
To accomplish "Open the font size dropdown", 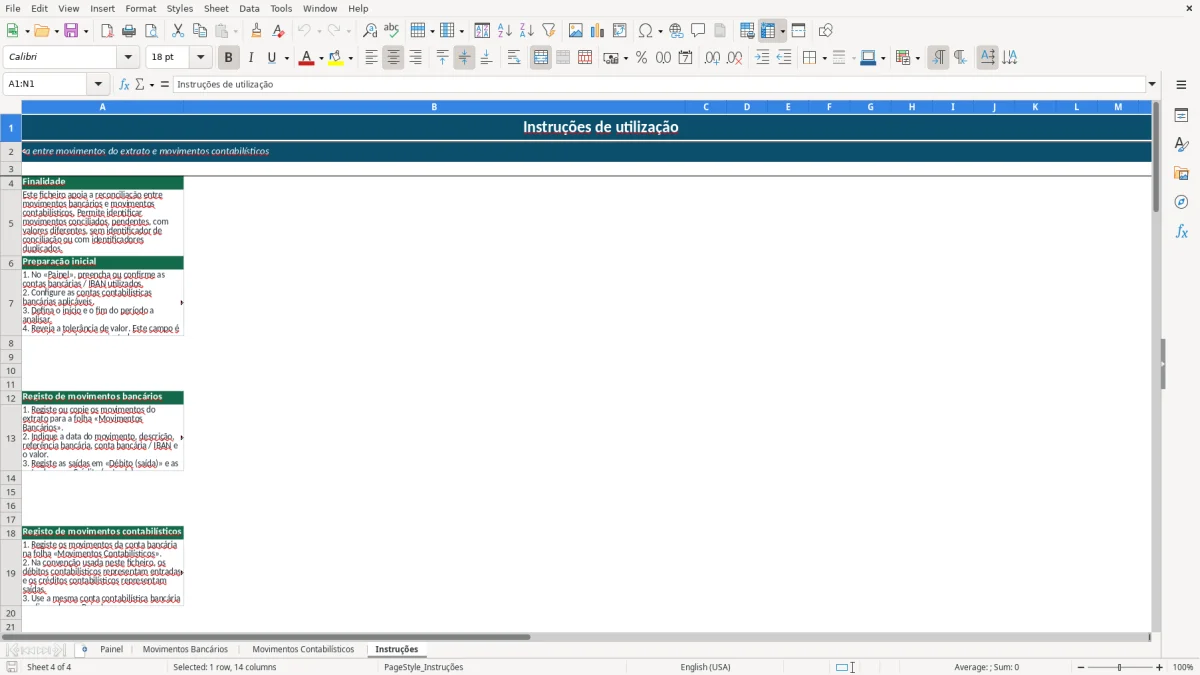I will click(201, 58).
